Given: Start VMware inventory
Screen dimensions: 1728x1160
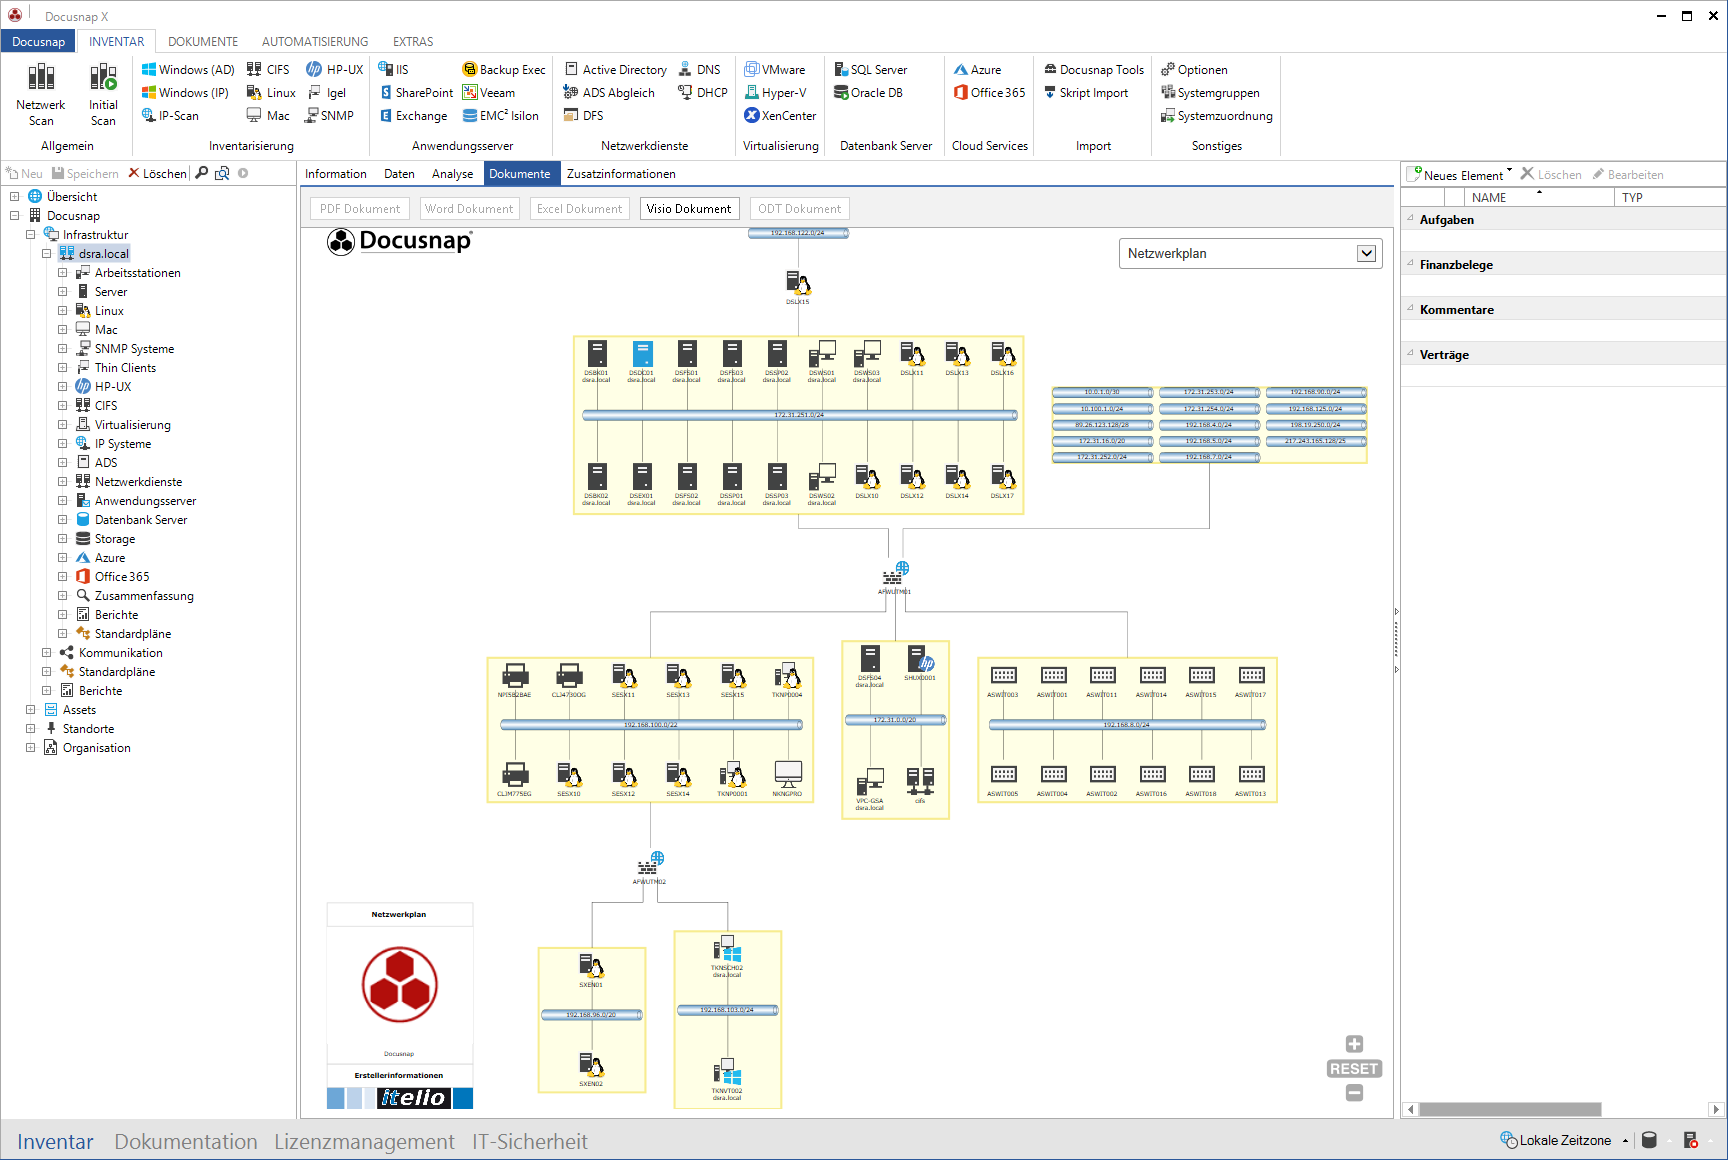Looking at the screenshot, I should pyautogui.click(x=775, y=69).
